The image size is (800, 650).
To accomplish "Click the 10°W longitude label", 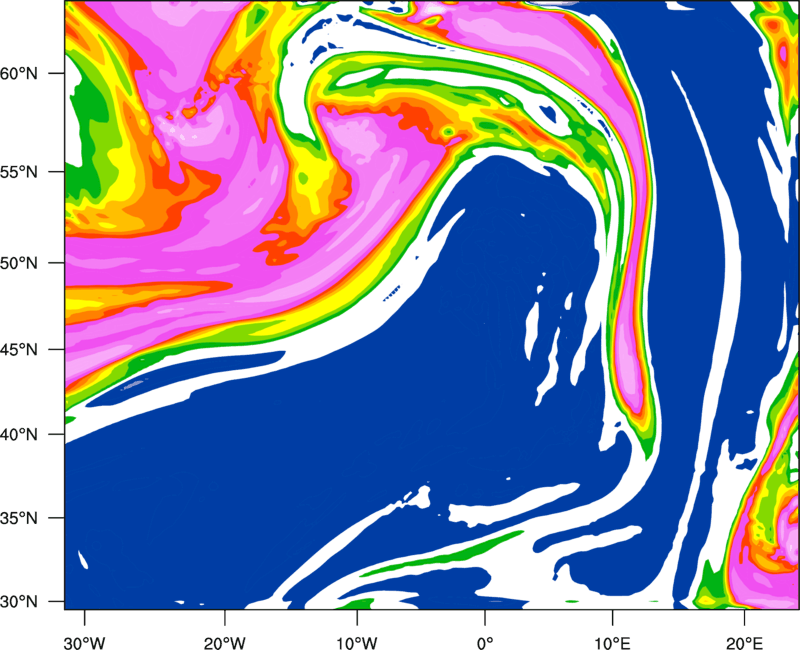I will (356, 643).
